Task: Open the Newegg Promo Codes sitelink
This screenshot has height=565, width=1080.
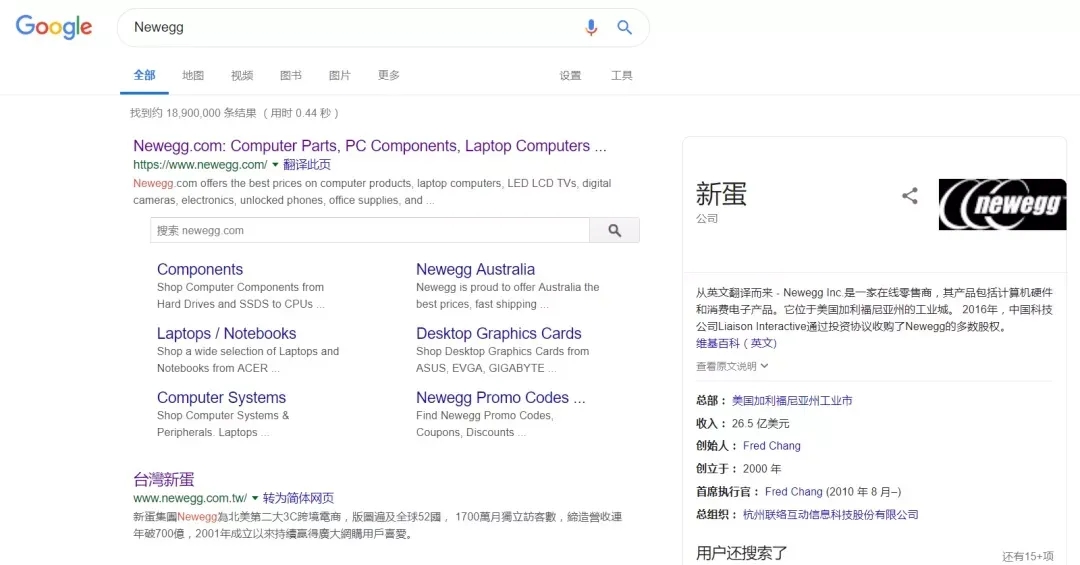Action: [501, 398]
